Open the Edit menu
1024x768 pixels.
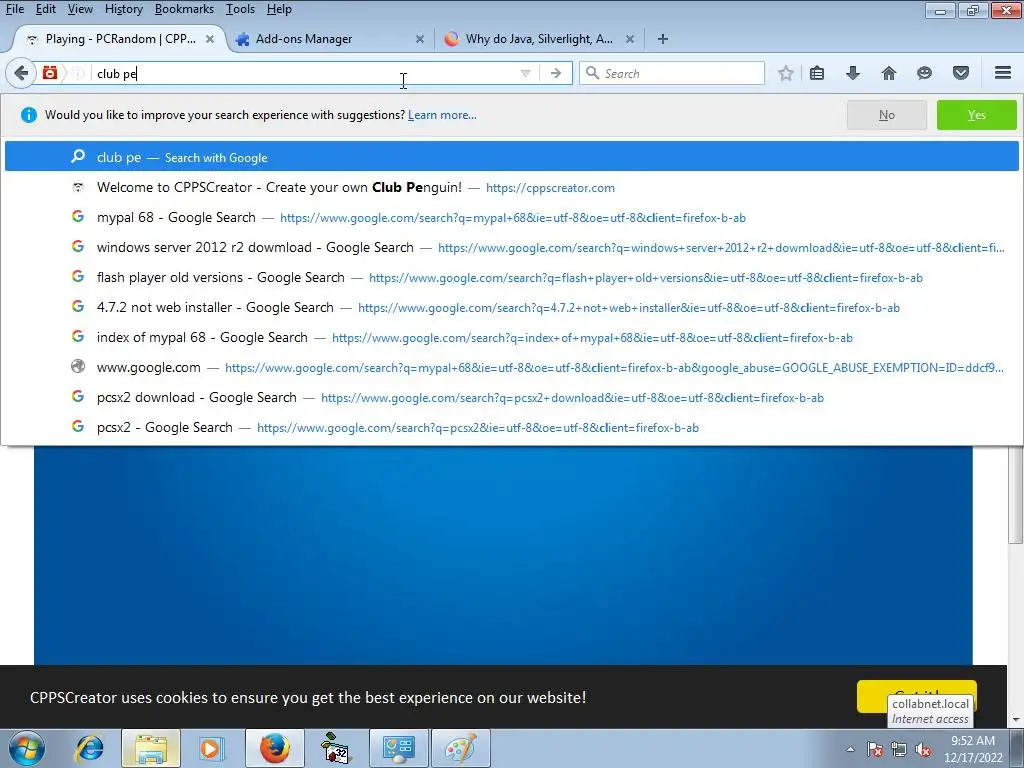pyautogui.click(x=46, y=9)
